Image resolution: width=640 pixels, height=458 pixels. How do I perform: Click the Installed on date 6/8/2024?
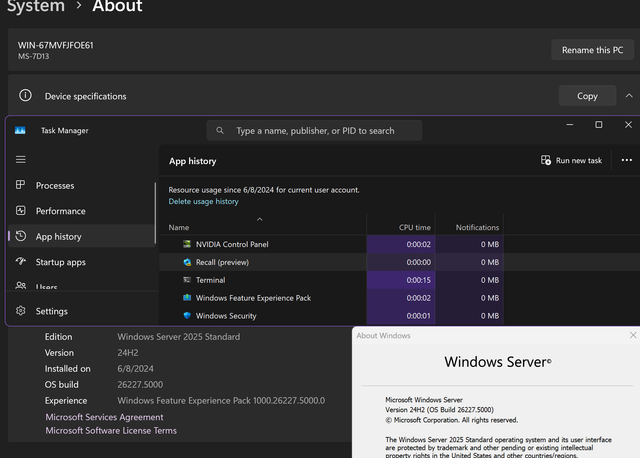136,369
